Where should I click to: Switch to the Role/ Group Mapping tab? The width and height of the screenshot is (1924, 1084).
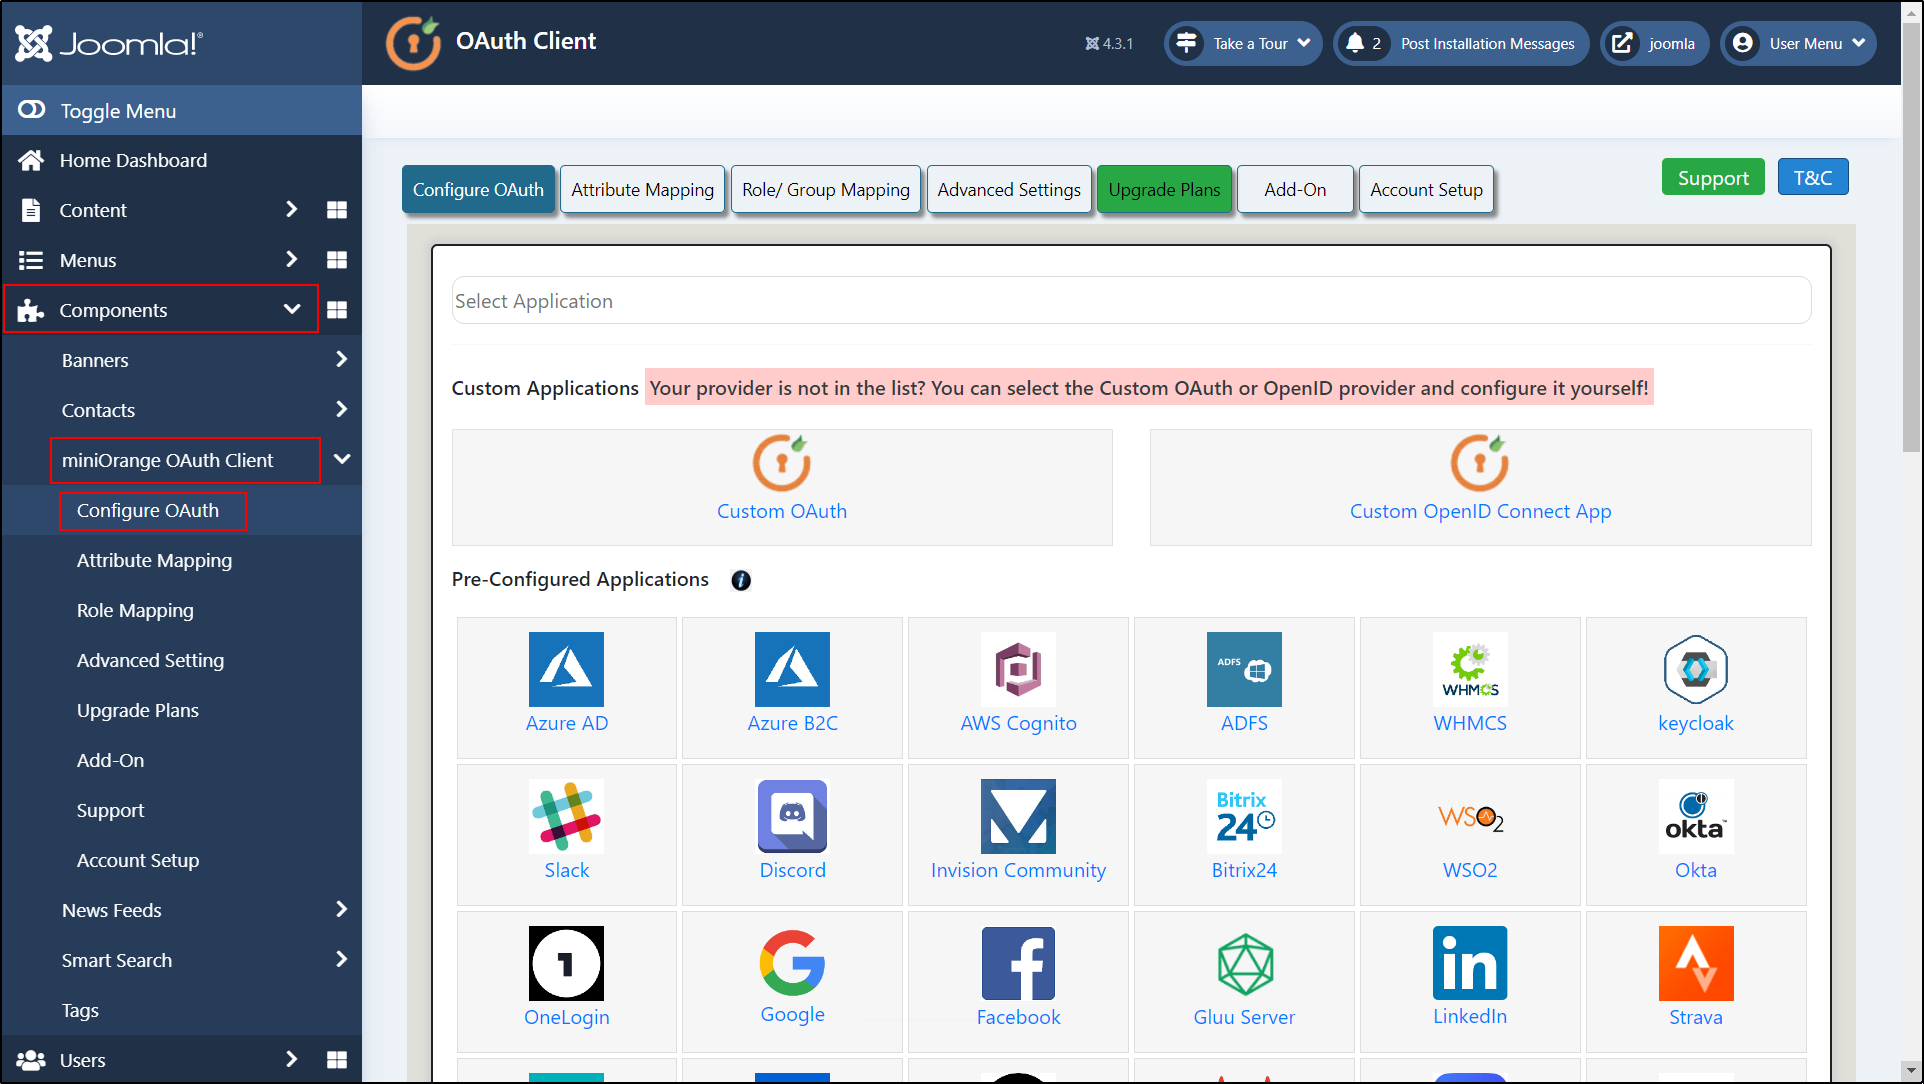coord(826,190)
